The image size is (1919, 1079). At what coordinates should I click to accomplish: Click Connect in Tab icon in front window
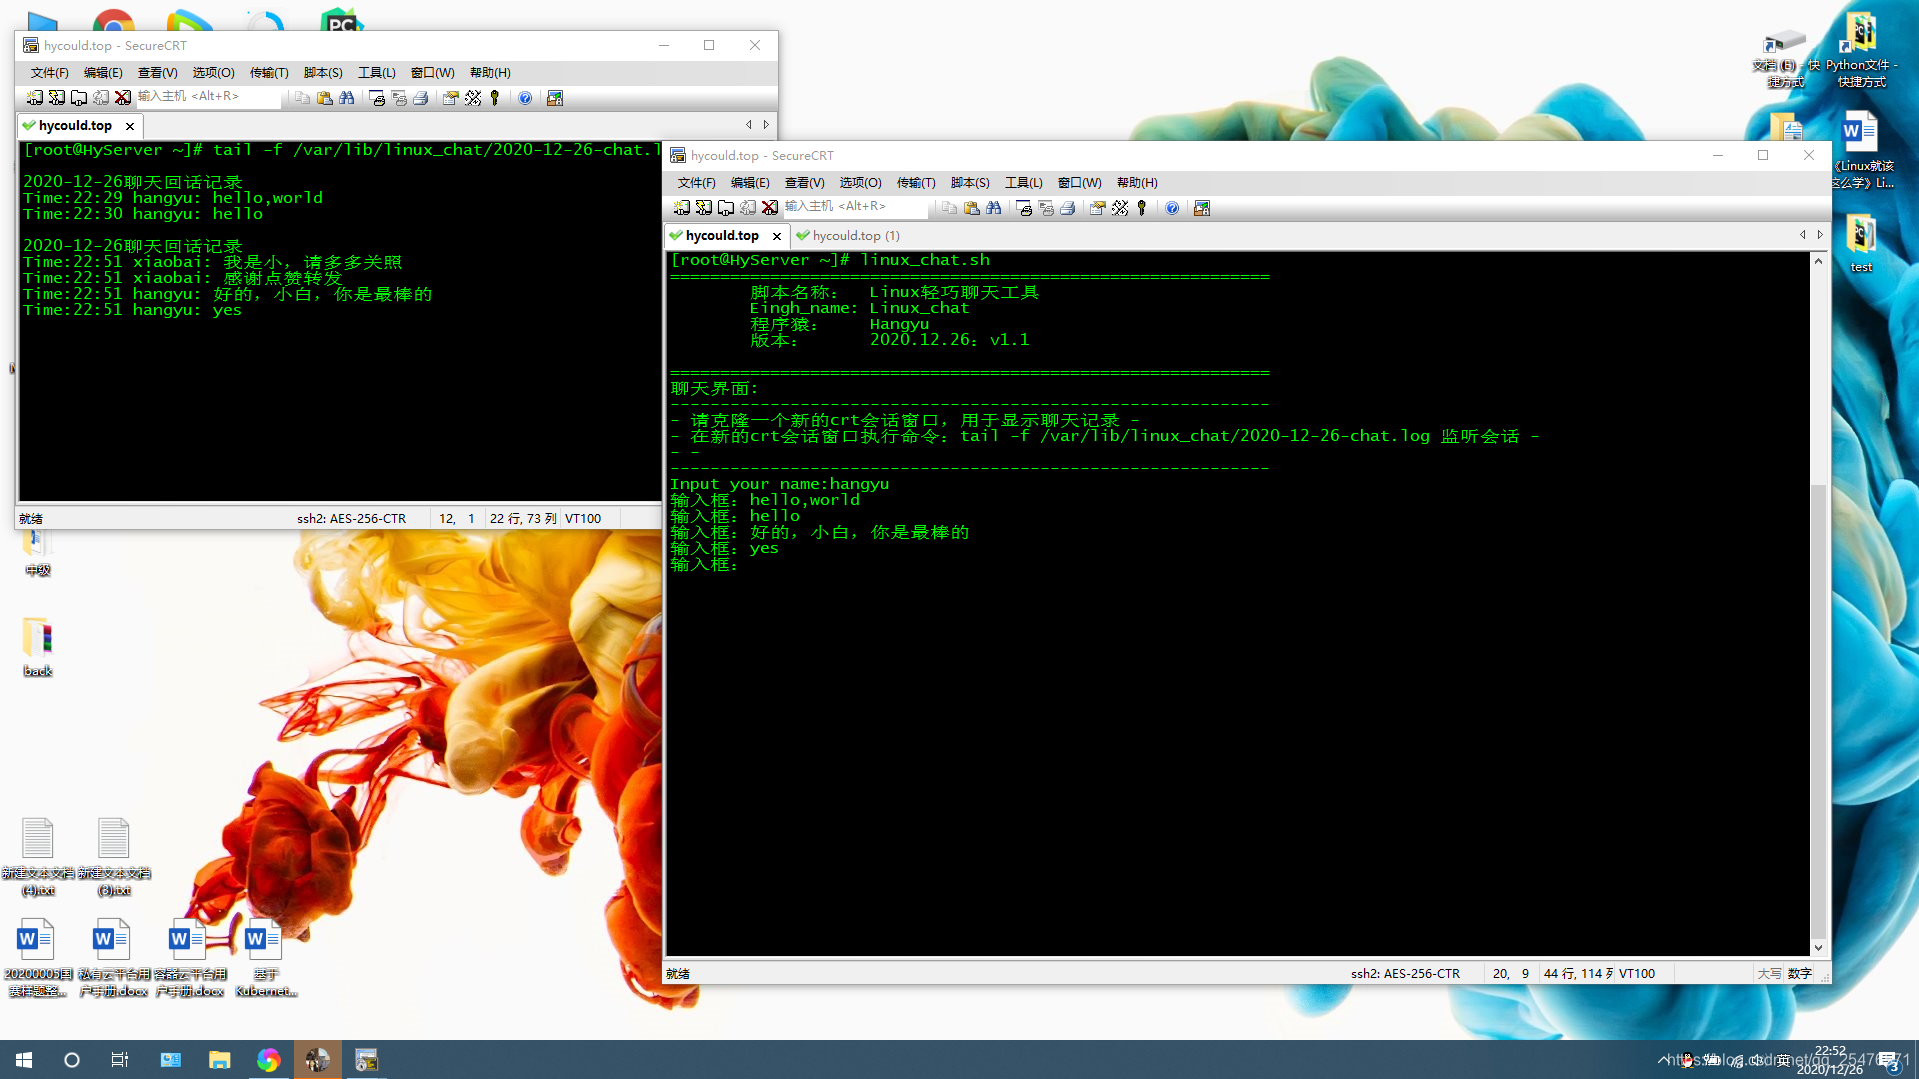click(726, 207)
